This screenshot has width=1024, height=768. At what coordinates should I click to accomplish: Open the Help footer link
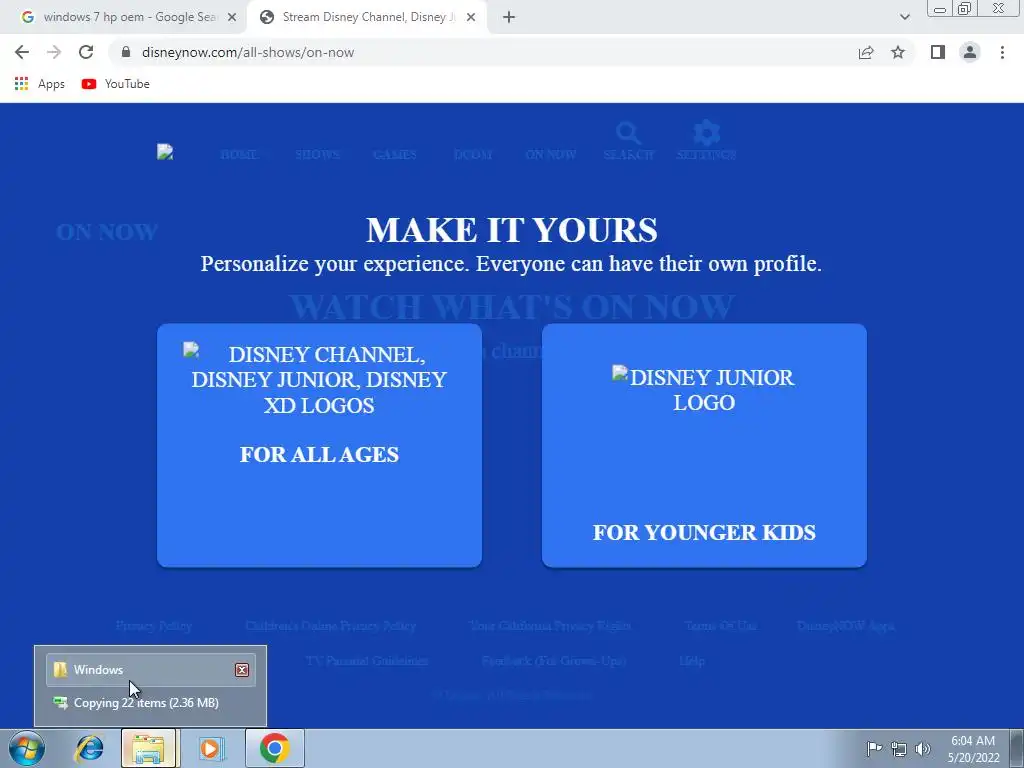692,661
